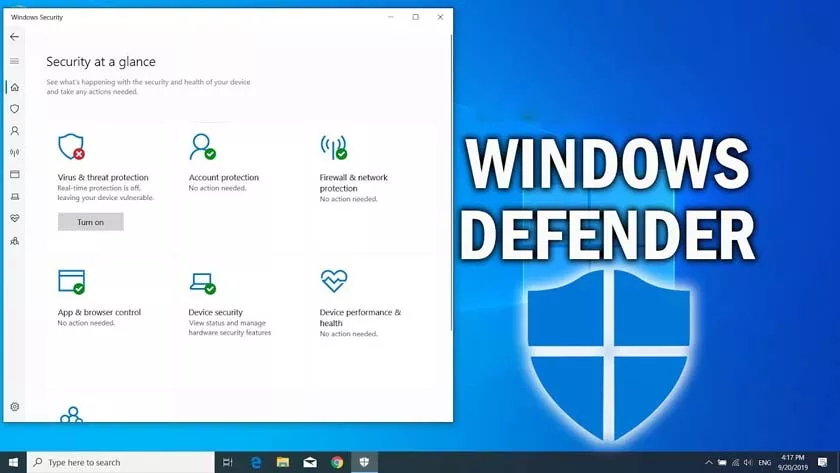Screen dimensions: 840x473
Task: Click the Device security tile icon
Action: [203, 283]
